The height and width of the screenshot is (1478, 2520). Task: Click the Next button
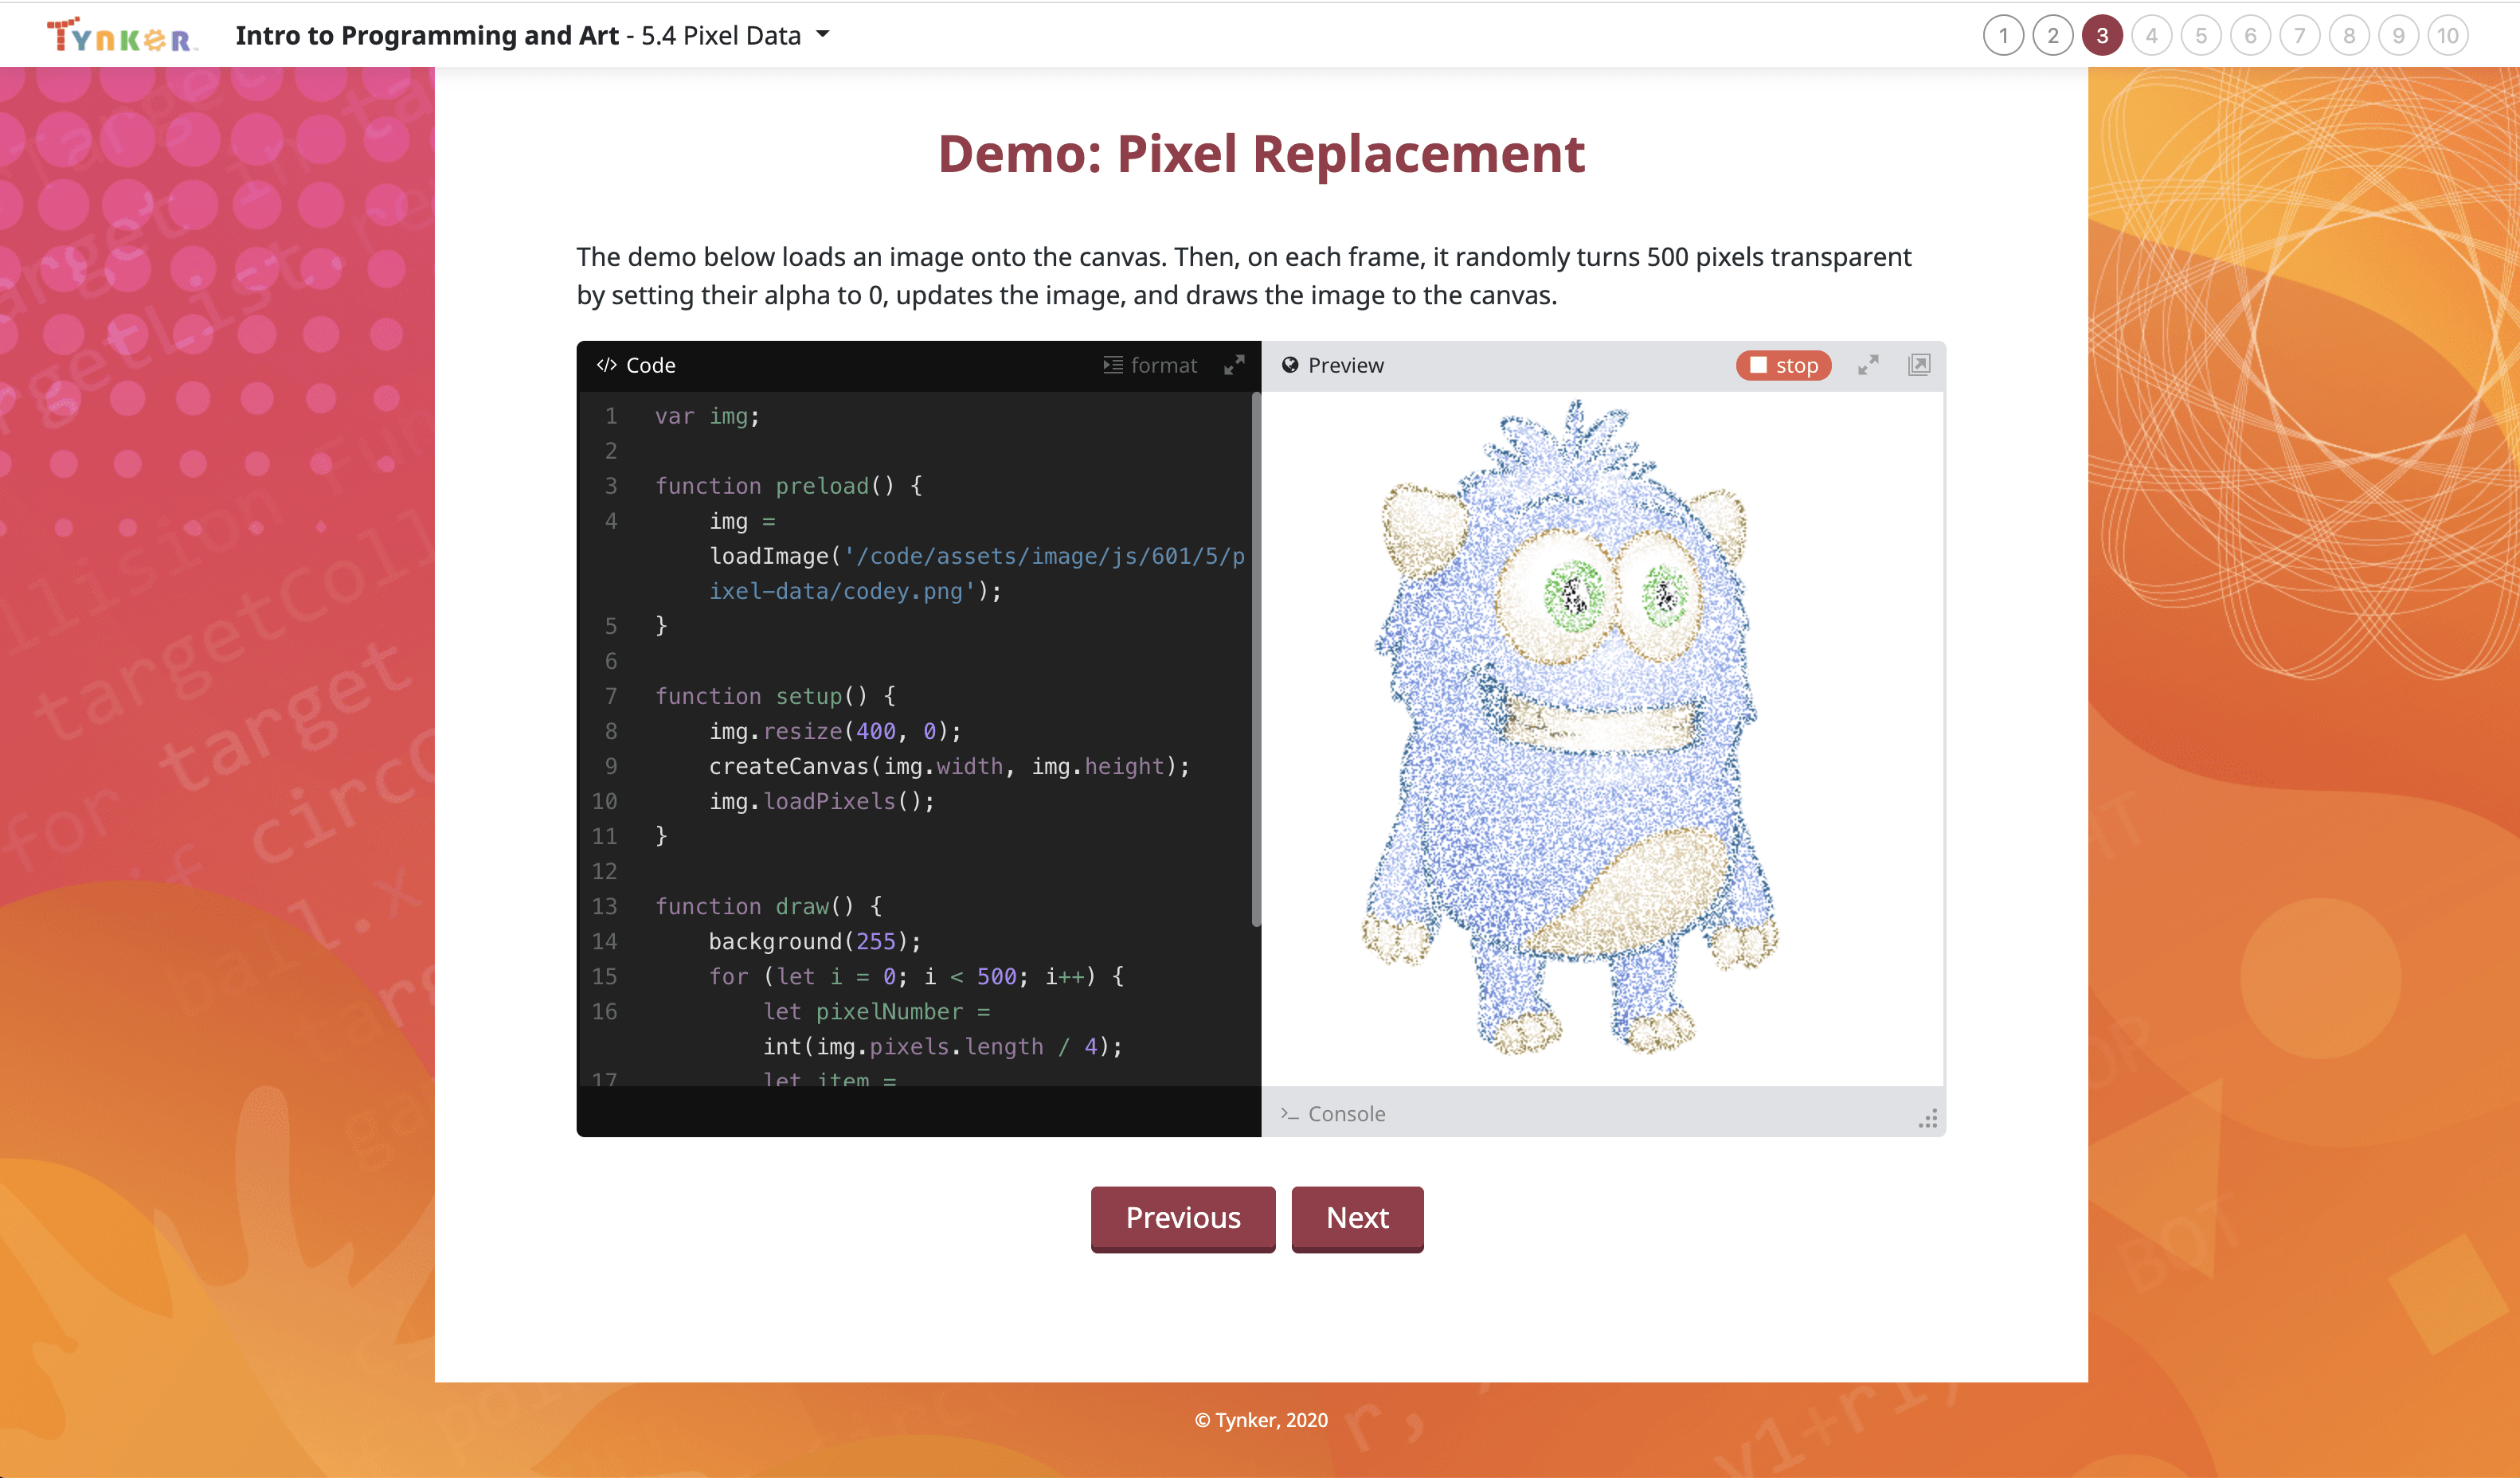[1357, 1218]
